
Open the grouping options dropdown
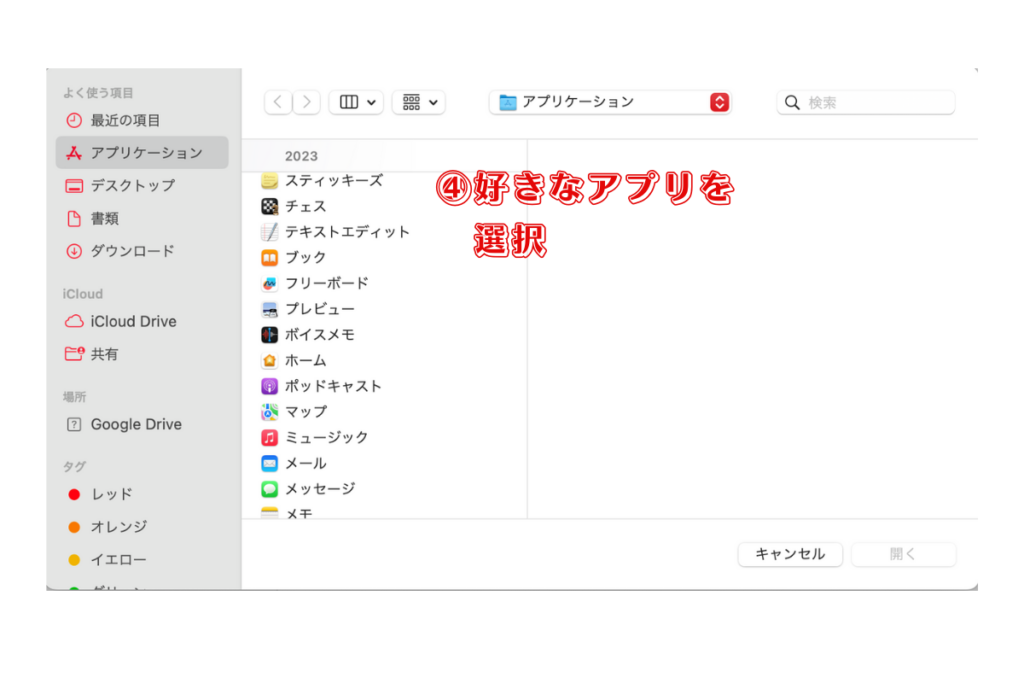pyautogui.click(x=419, y=102)
